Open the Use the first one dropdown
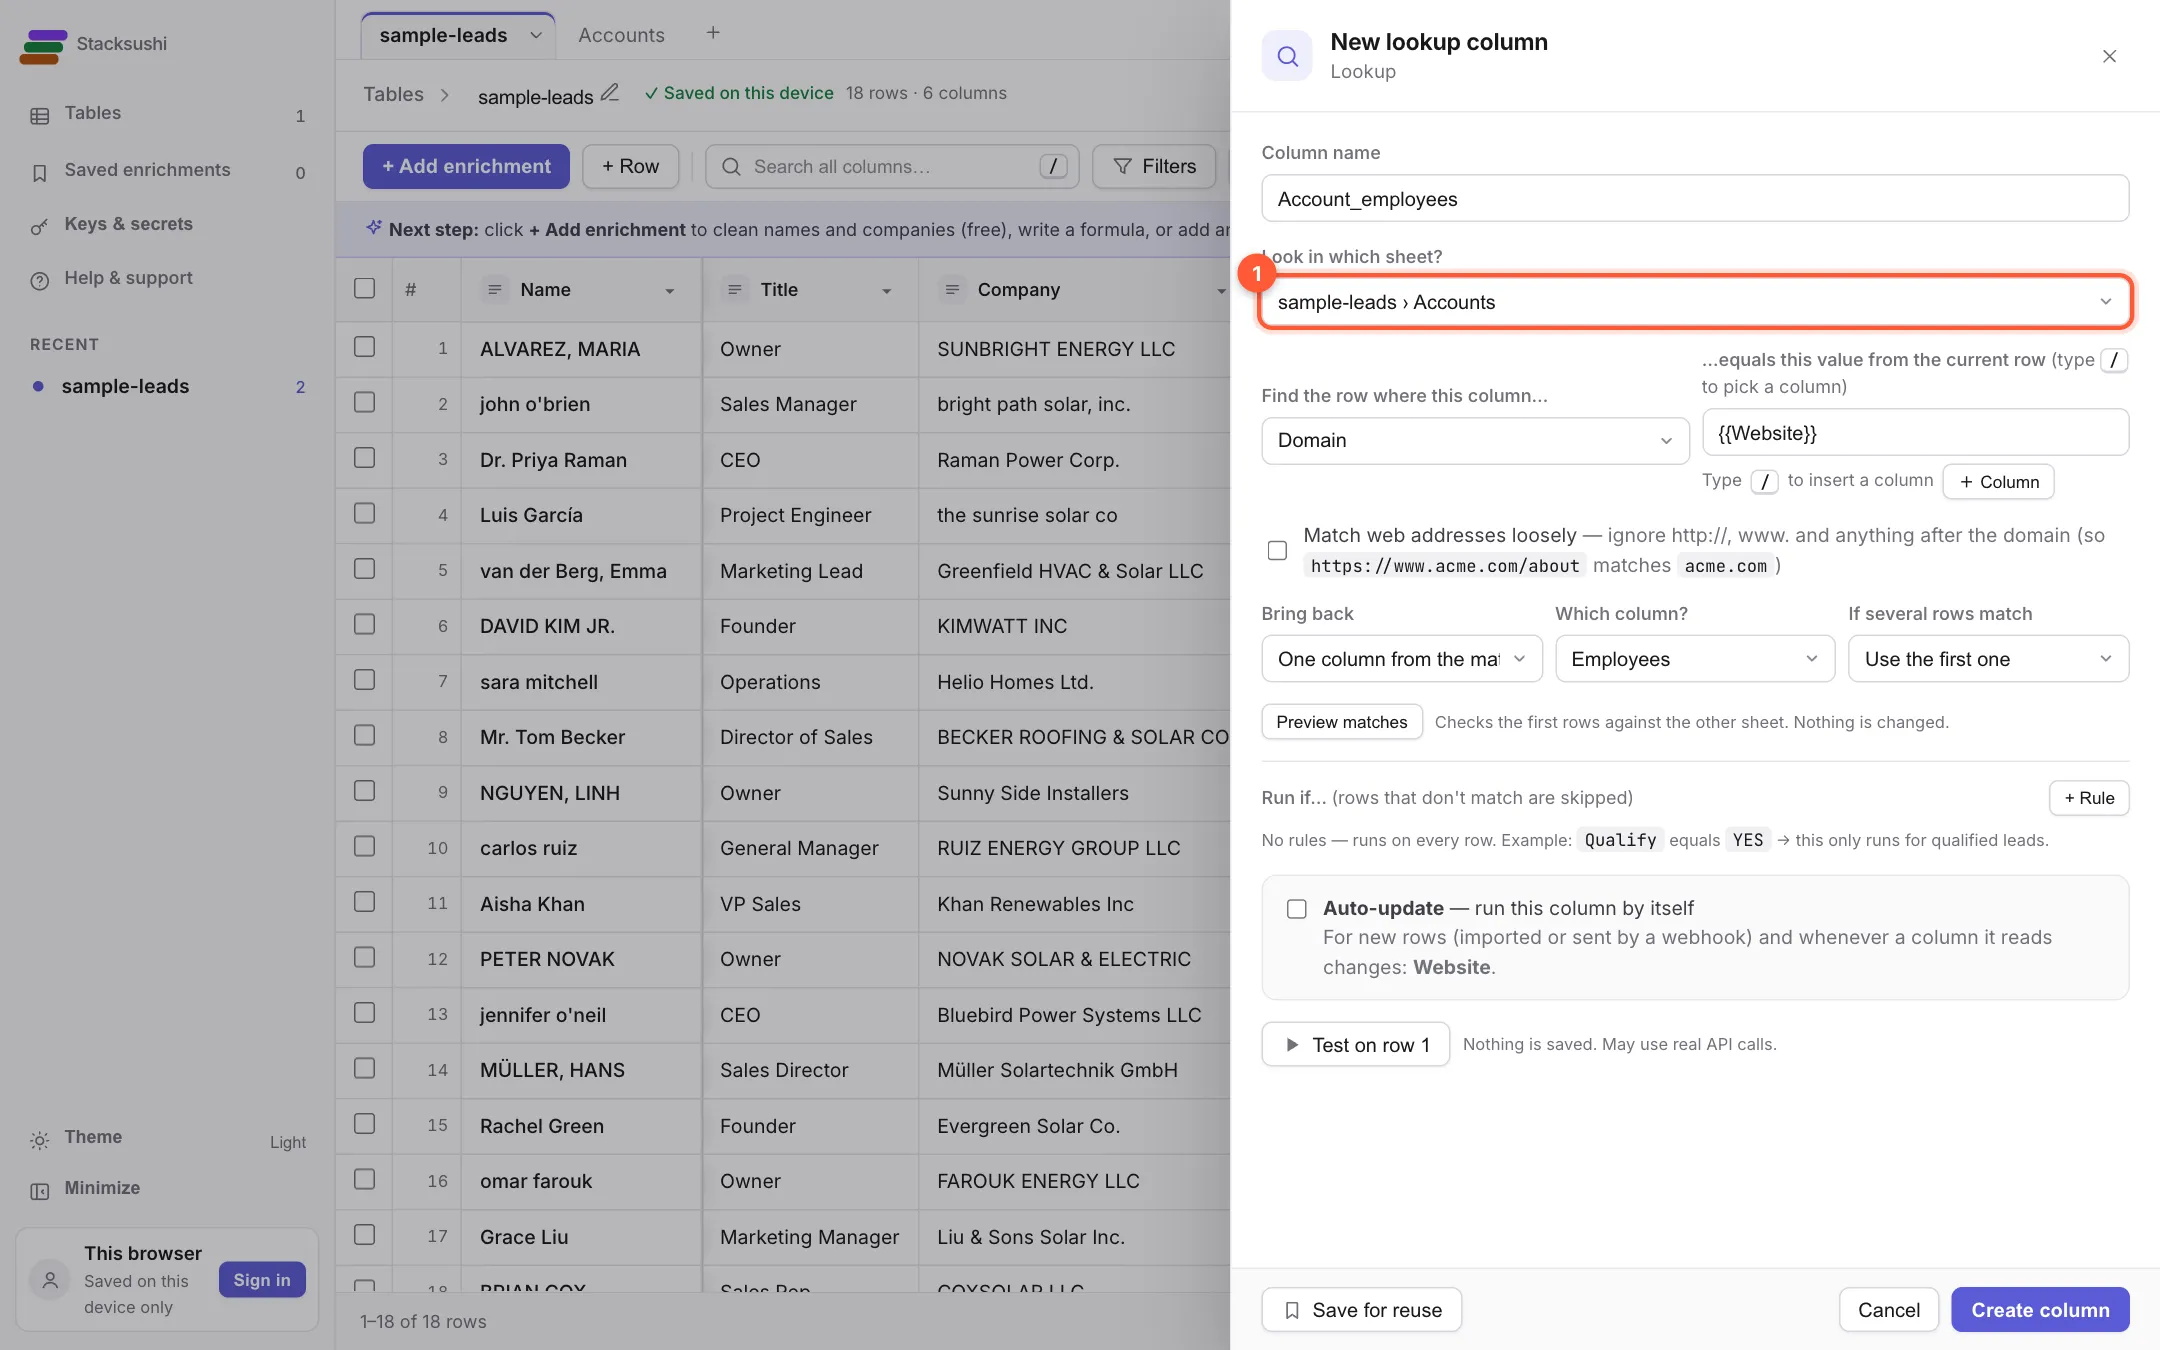The width and height of the screenshot is (2160, 1350). click(x=1988, y=659)
